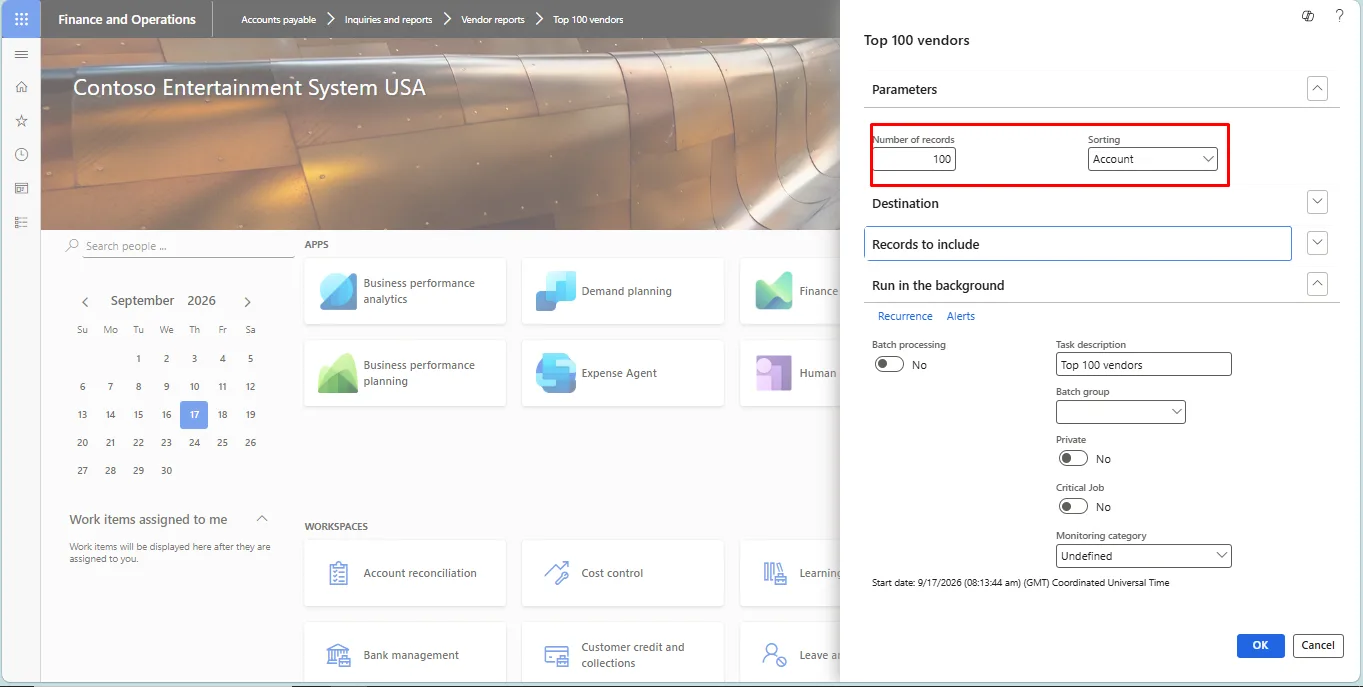Click the Search people field
The image size is (1363, 687).
click(189, 246)
